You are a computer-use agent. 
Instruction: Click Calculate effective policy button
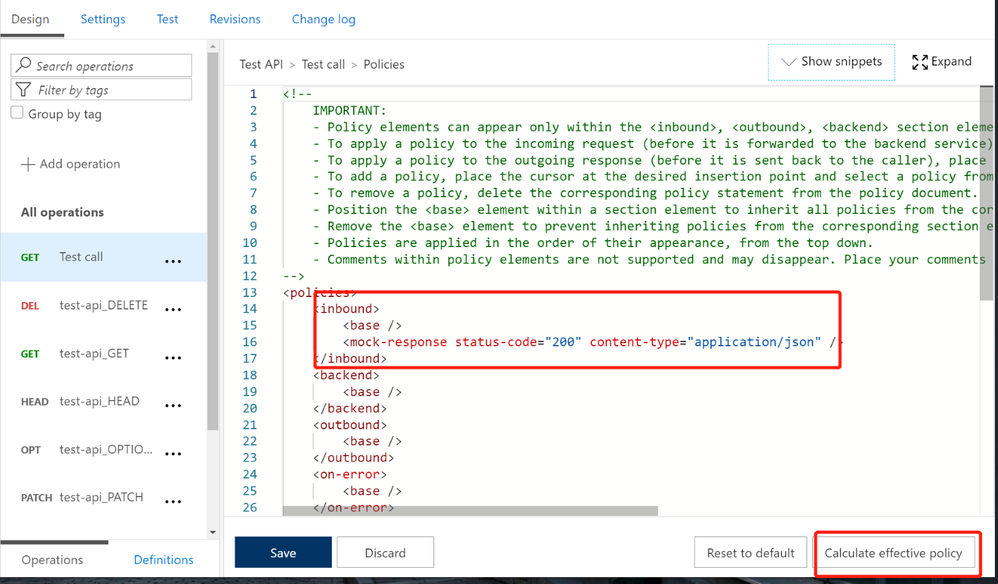click(x=893, y=552)
